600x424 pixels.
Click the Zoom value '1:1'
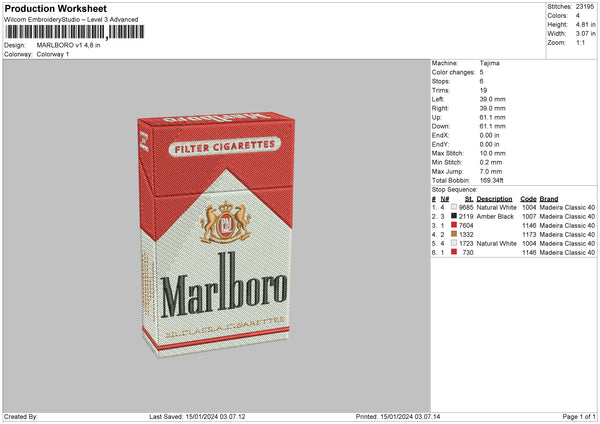[580, 42]
